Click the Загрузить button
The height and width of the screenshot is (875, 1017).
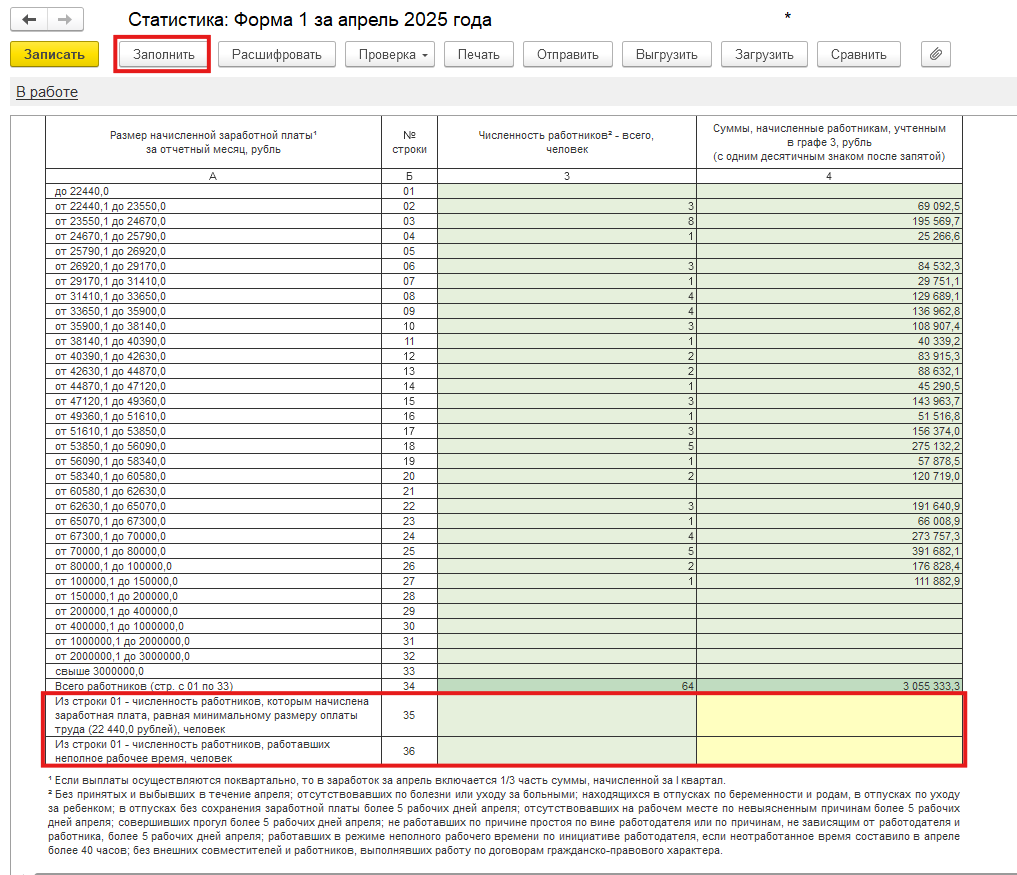click(764, 54)
